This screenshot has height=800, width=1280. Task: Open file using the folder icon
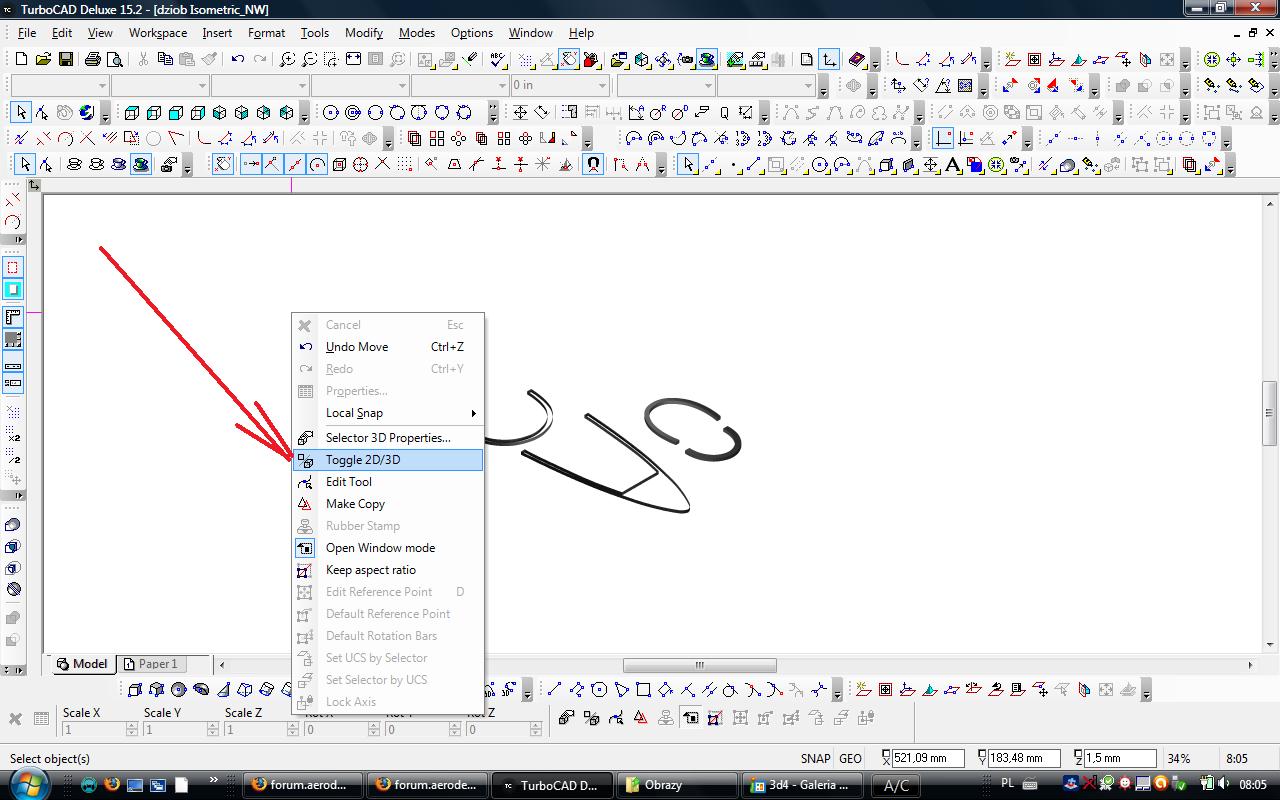pos(43,60)
